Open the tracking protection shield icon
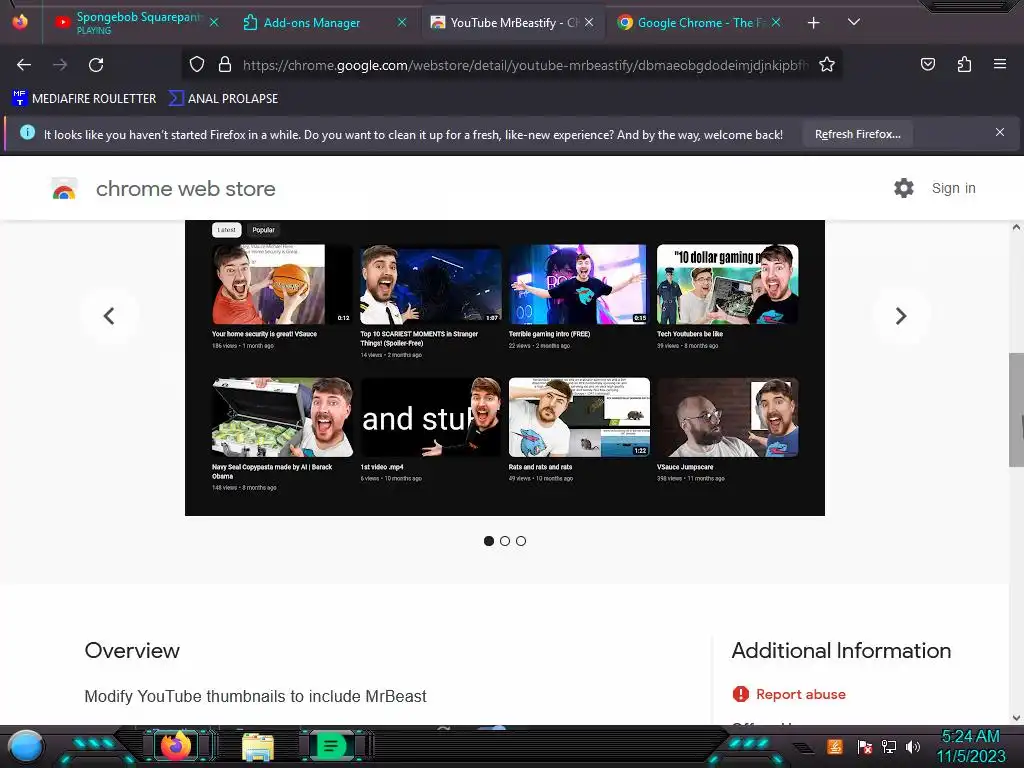Image resolution: width=1024 pixels, height=768 pixels. coord(197,64)
